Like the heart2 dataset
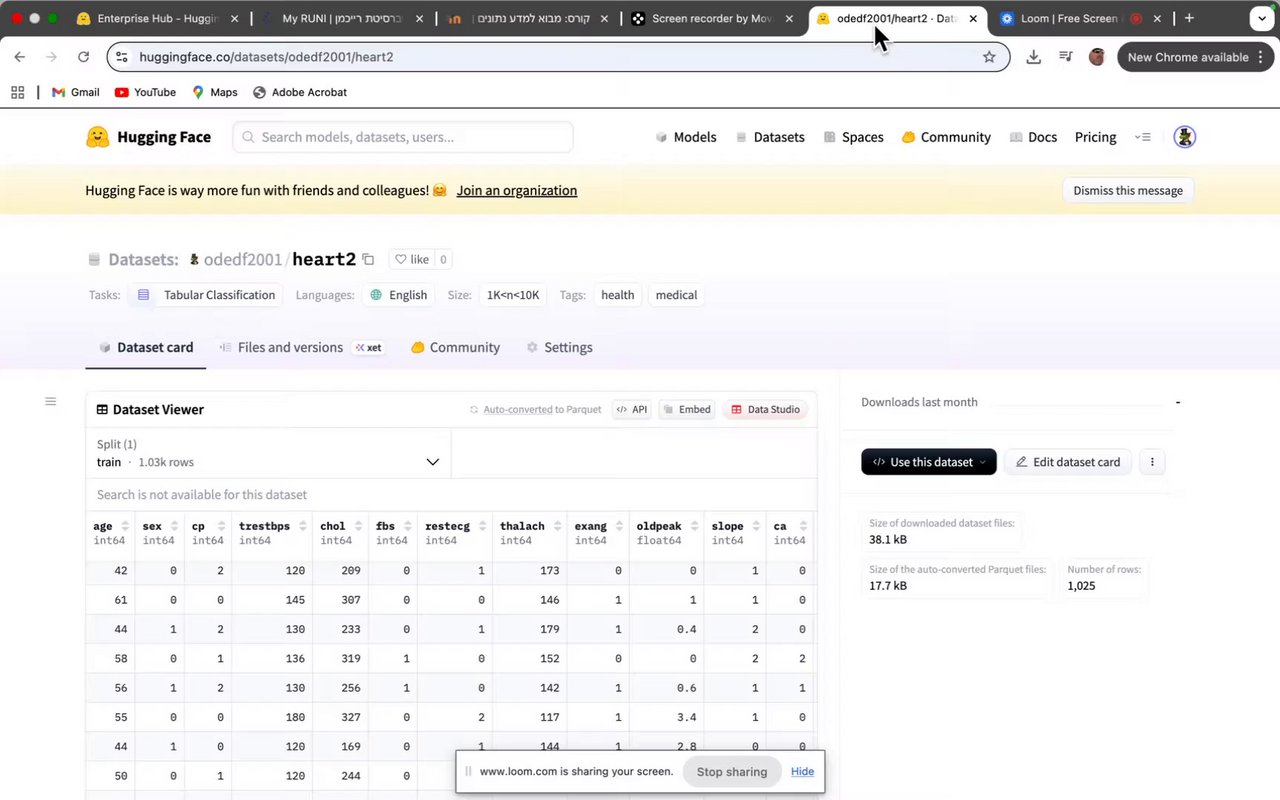 (411, 259)
